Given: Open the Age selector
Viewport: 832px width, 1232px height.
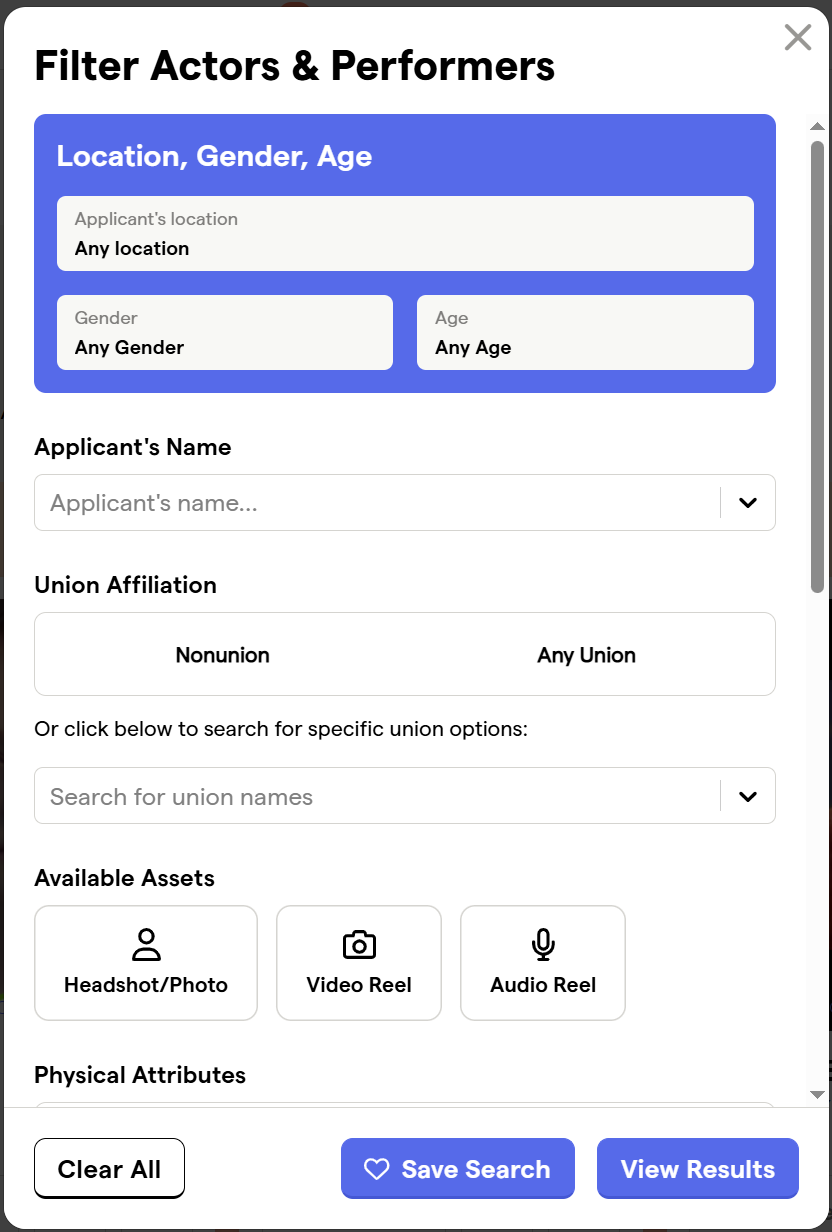Looking at the screenshot, I should pyautogui.click(x=585, y=333).
